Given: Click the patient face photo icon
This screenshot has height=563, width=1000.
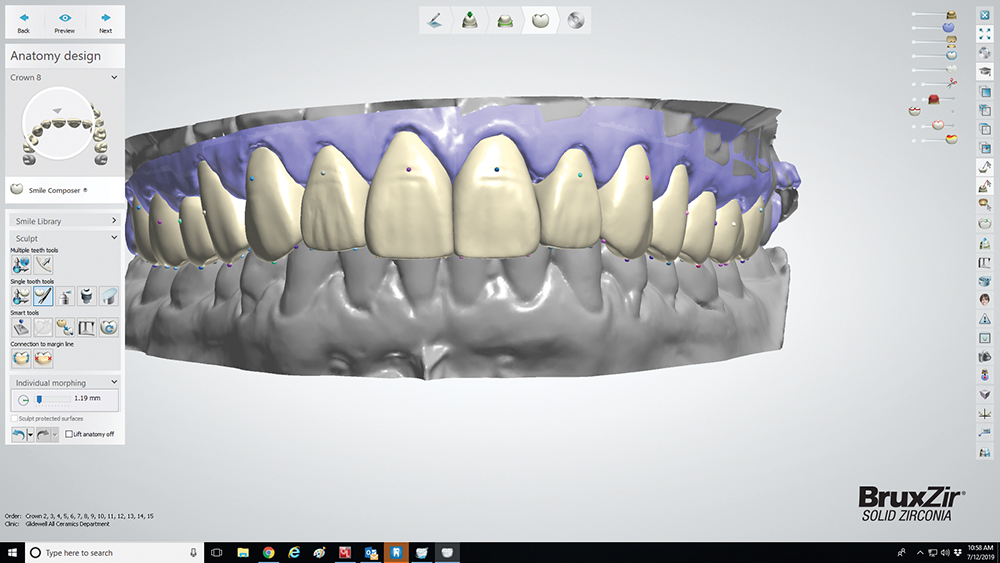Looking at the screenshot, I should 985,299.
